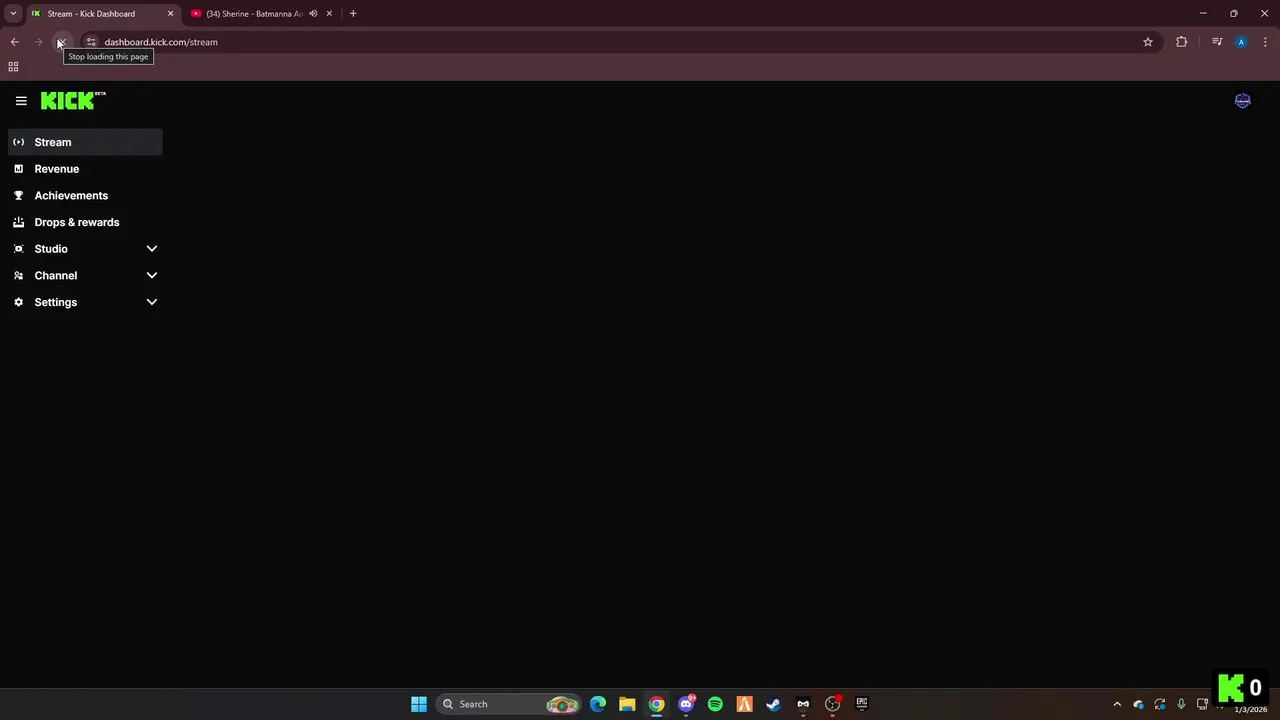
Task: Expand the Settings submenu chevron
Action: (x=152, y=302)
